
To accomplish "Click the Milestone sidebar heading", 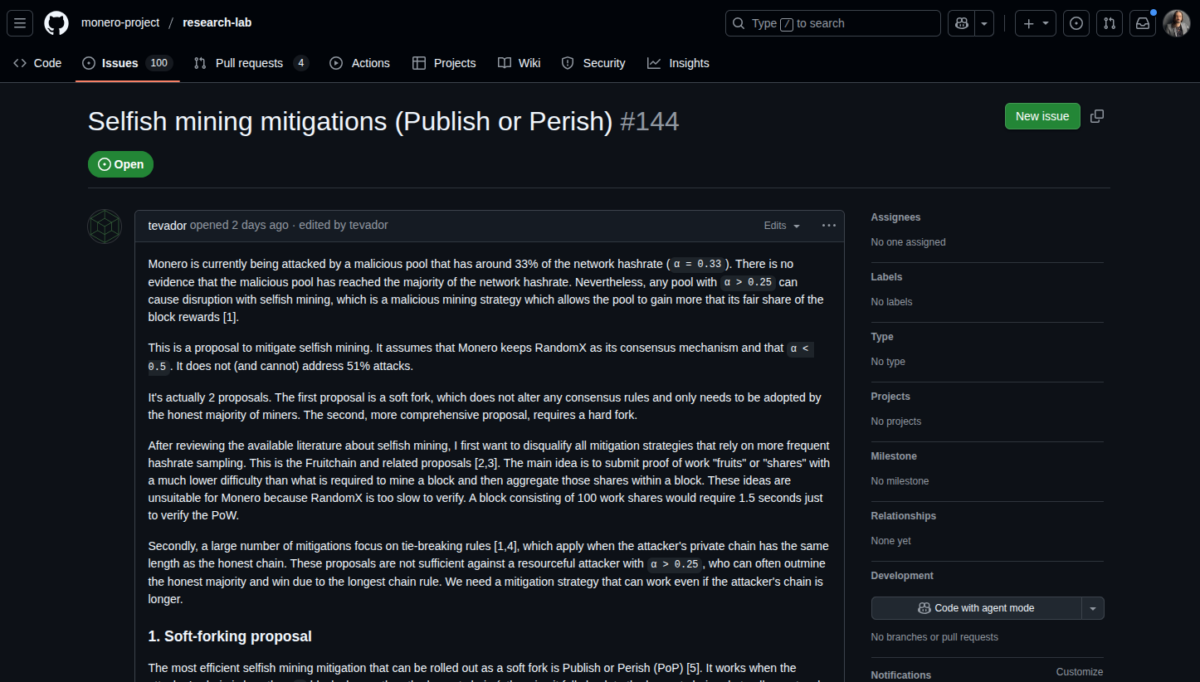I will tap(895, 456).
